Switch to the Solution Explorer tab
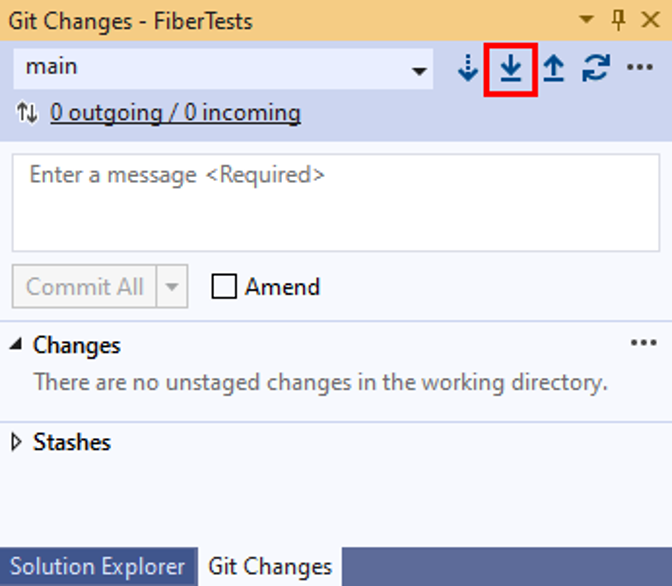The image size is (672, 586). (x=98, y=566)
